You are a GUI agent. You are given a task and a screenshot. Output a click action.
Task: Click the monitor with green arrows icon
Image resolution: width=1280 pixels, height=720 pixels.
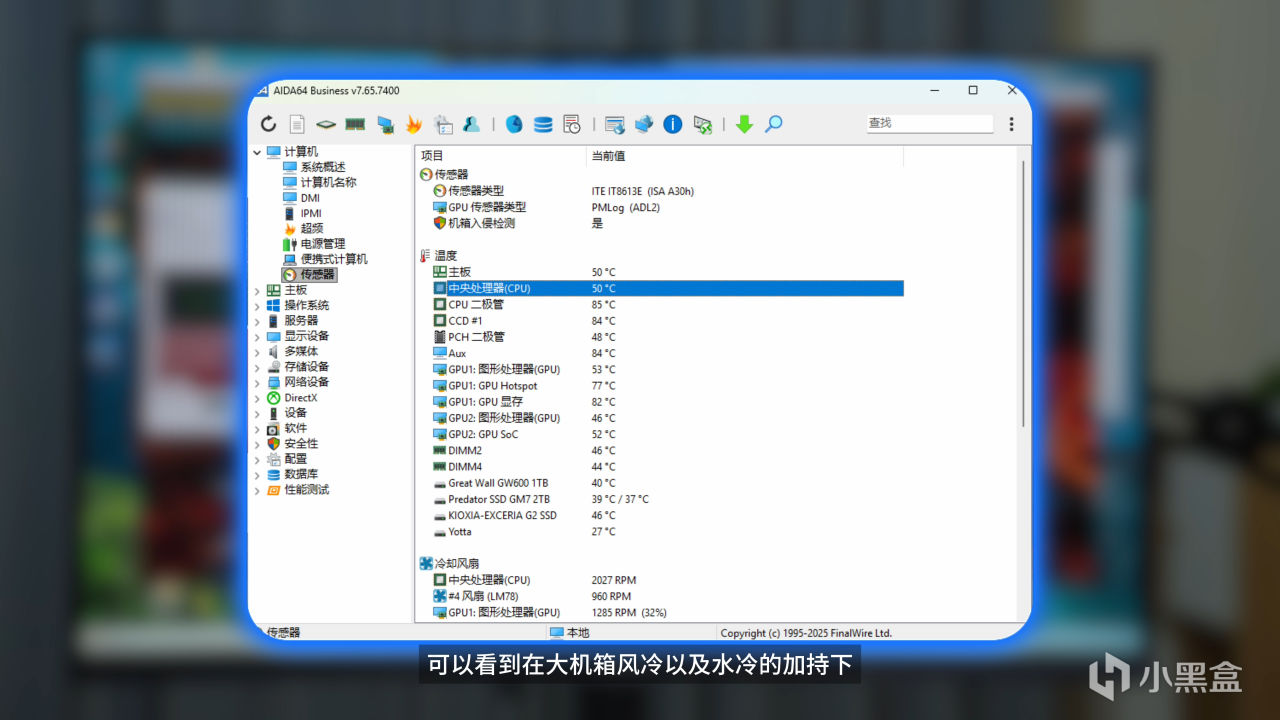[x=703, y=124]
